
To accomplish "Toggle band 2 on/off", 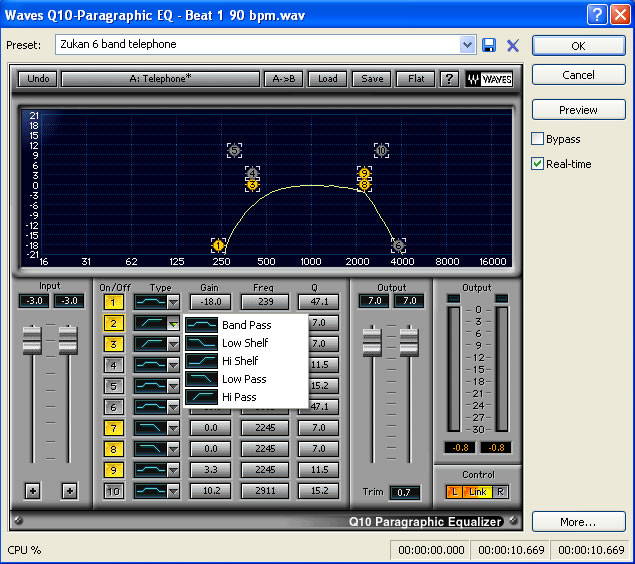I will (x=113, y=323).
